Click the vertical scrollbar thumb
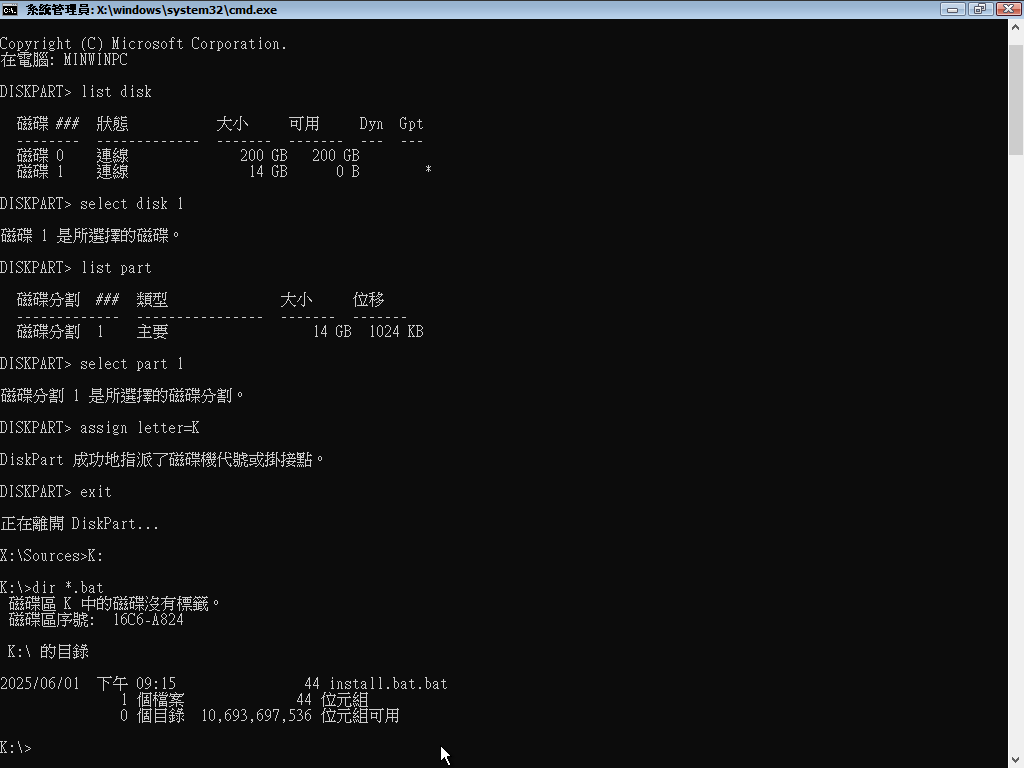Screen dimensions: 1024x768 click(1016, 95)
